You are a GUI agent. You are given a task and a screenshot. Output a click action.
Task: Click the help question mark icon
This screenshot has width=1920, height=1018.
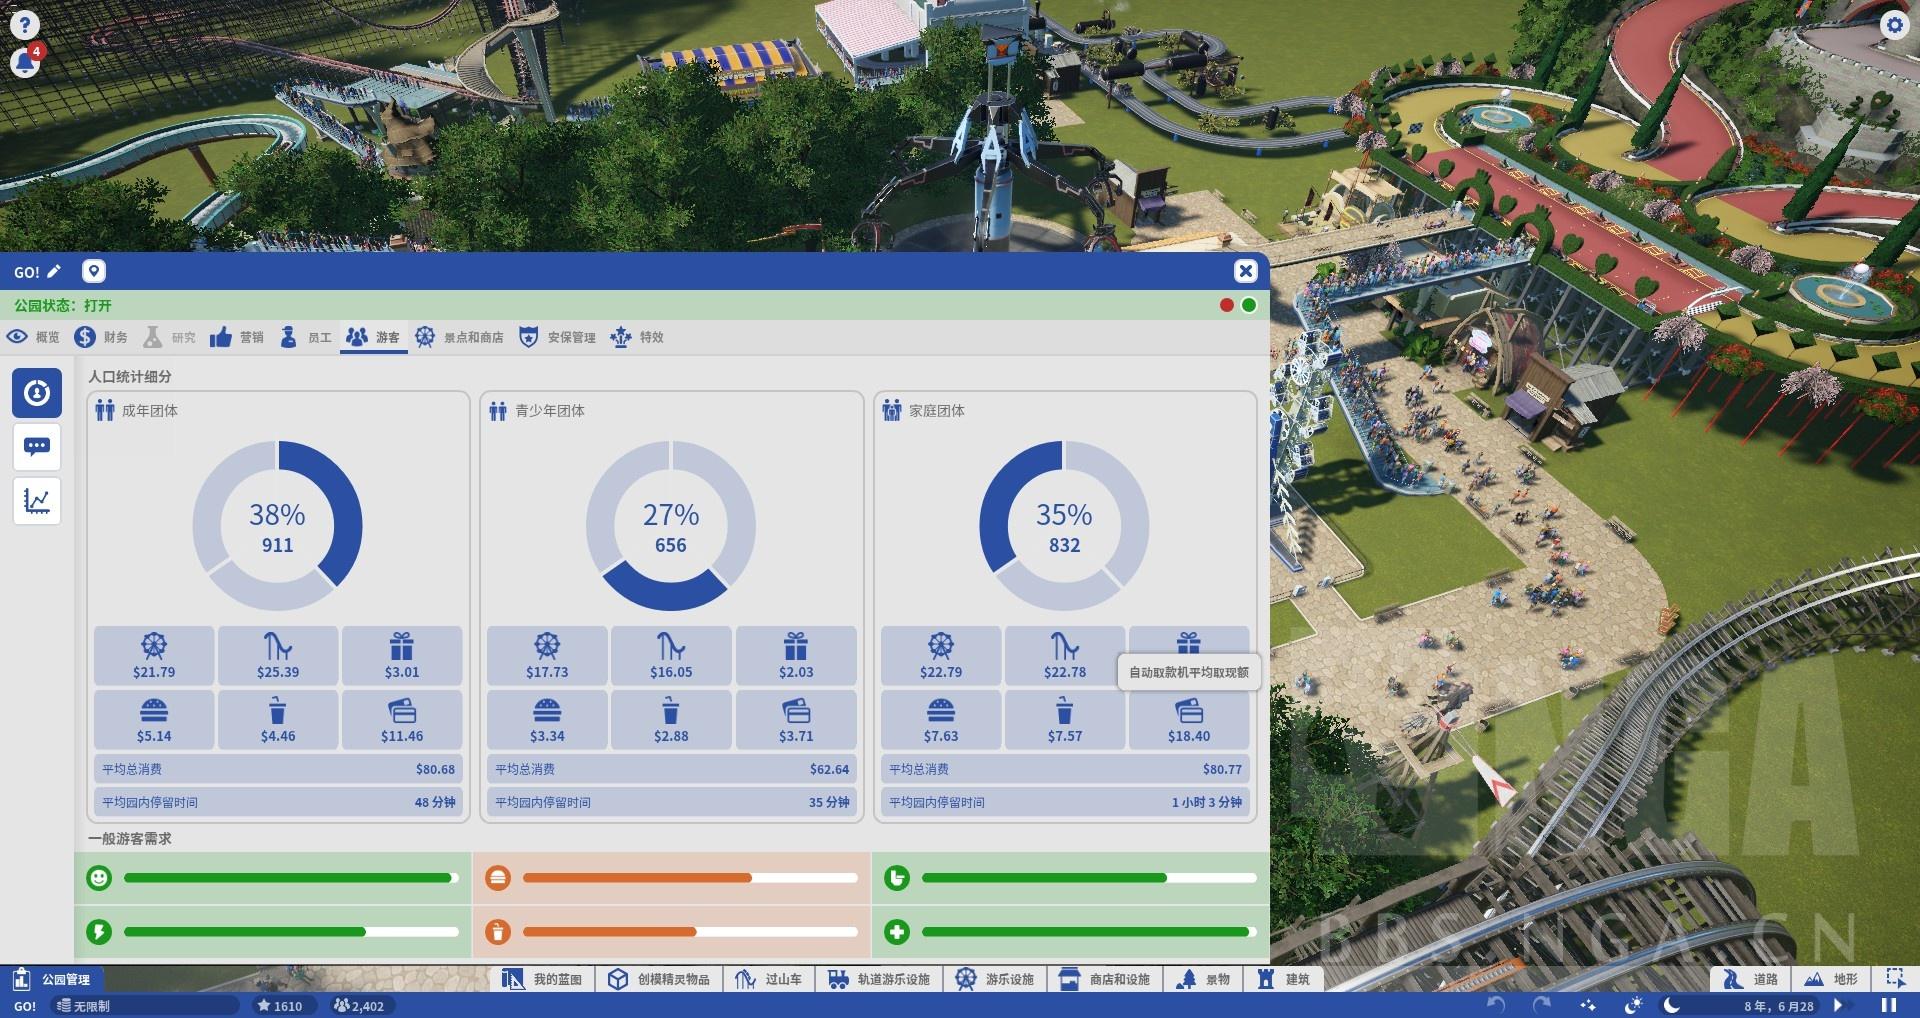pos(24,24)
